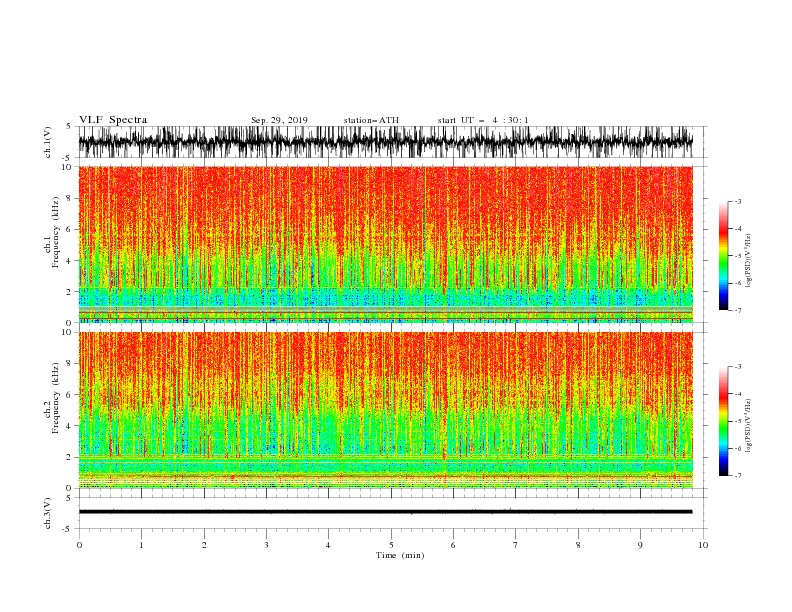Click time axis tick label "7"

click(x=516, y=545)
